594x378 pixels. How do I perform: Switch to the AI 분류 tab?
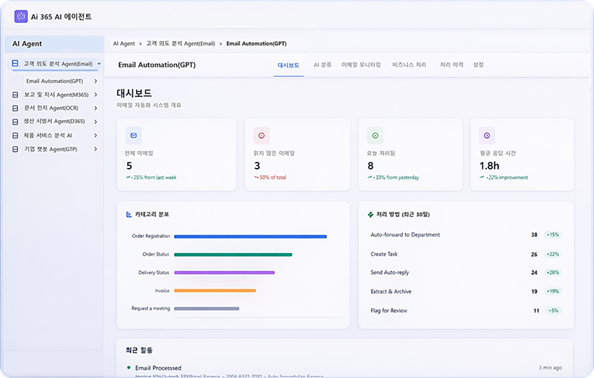coord(322,65)
